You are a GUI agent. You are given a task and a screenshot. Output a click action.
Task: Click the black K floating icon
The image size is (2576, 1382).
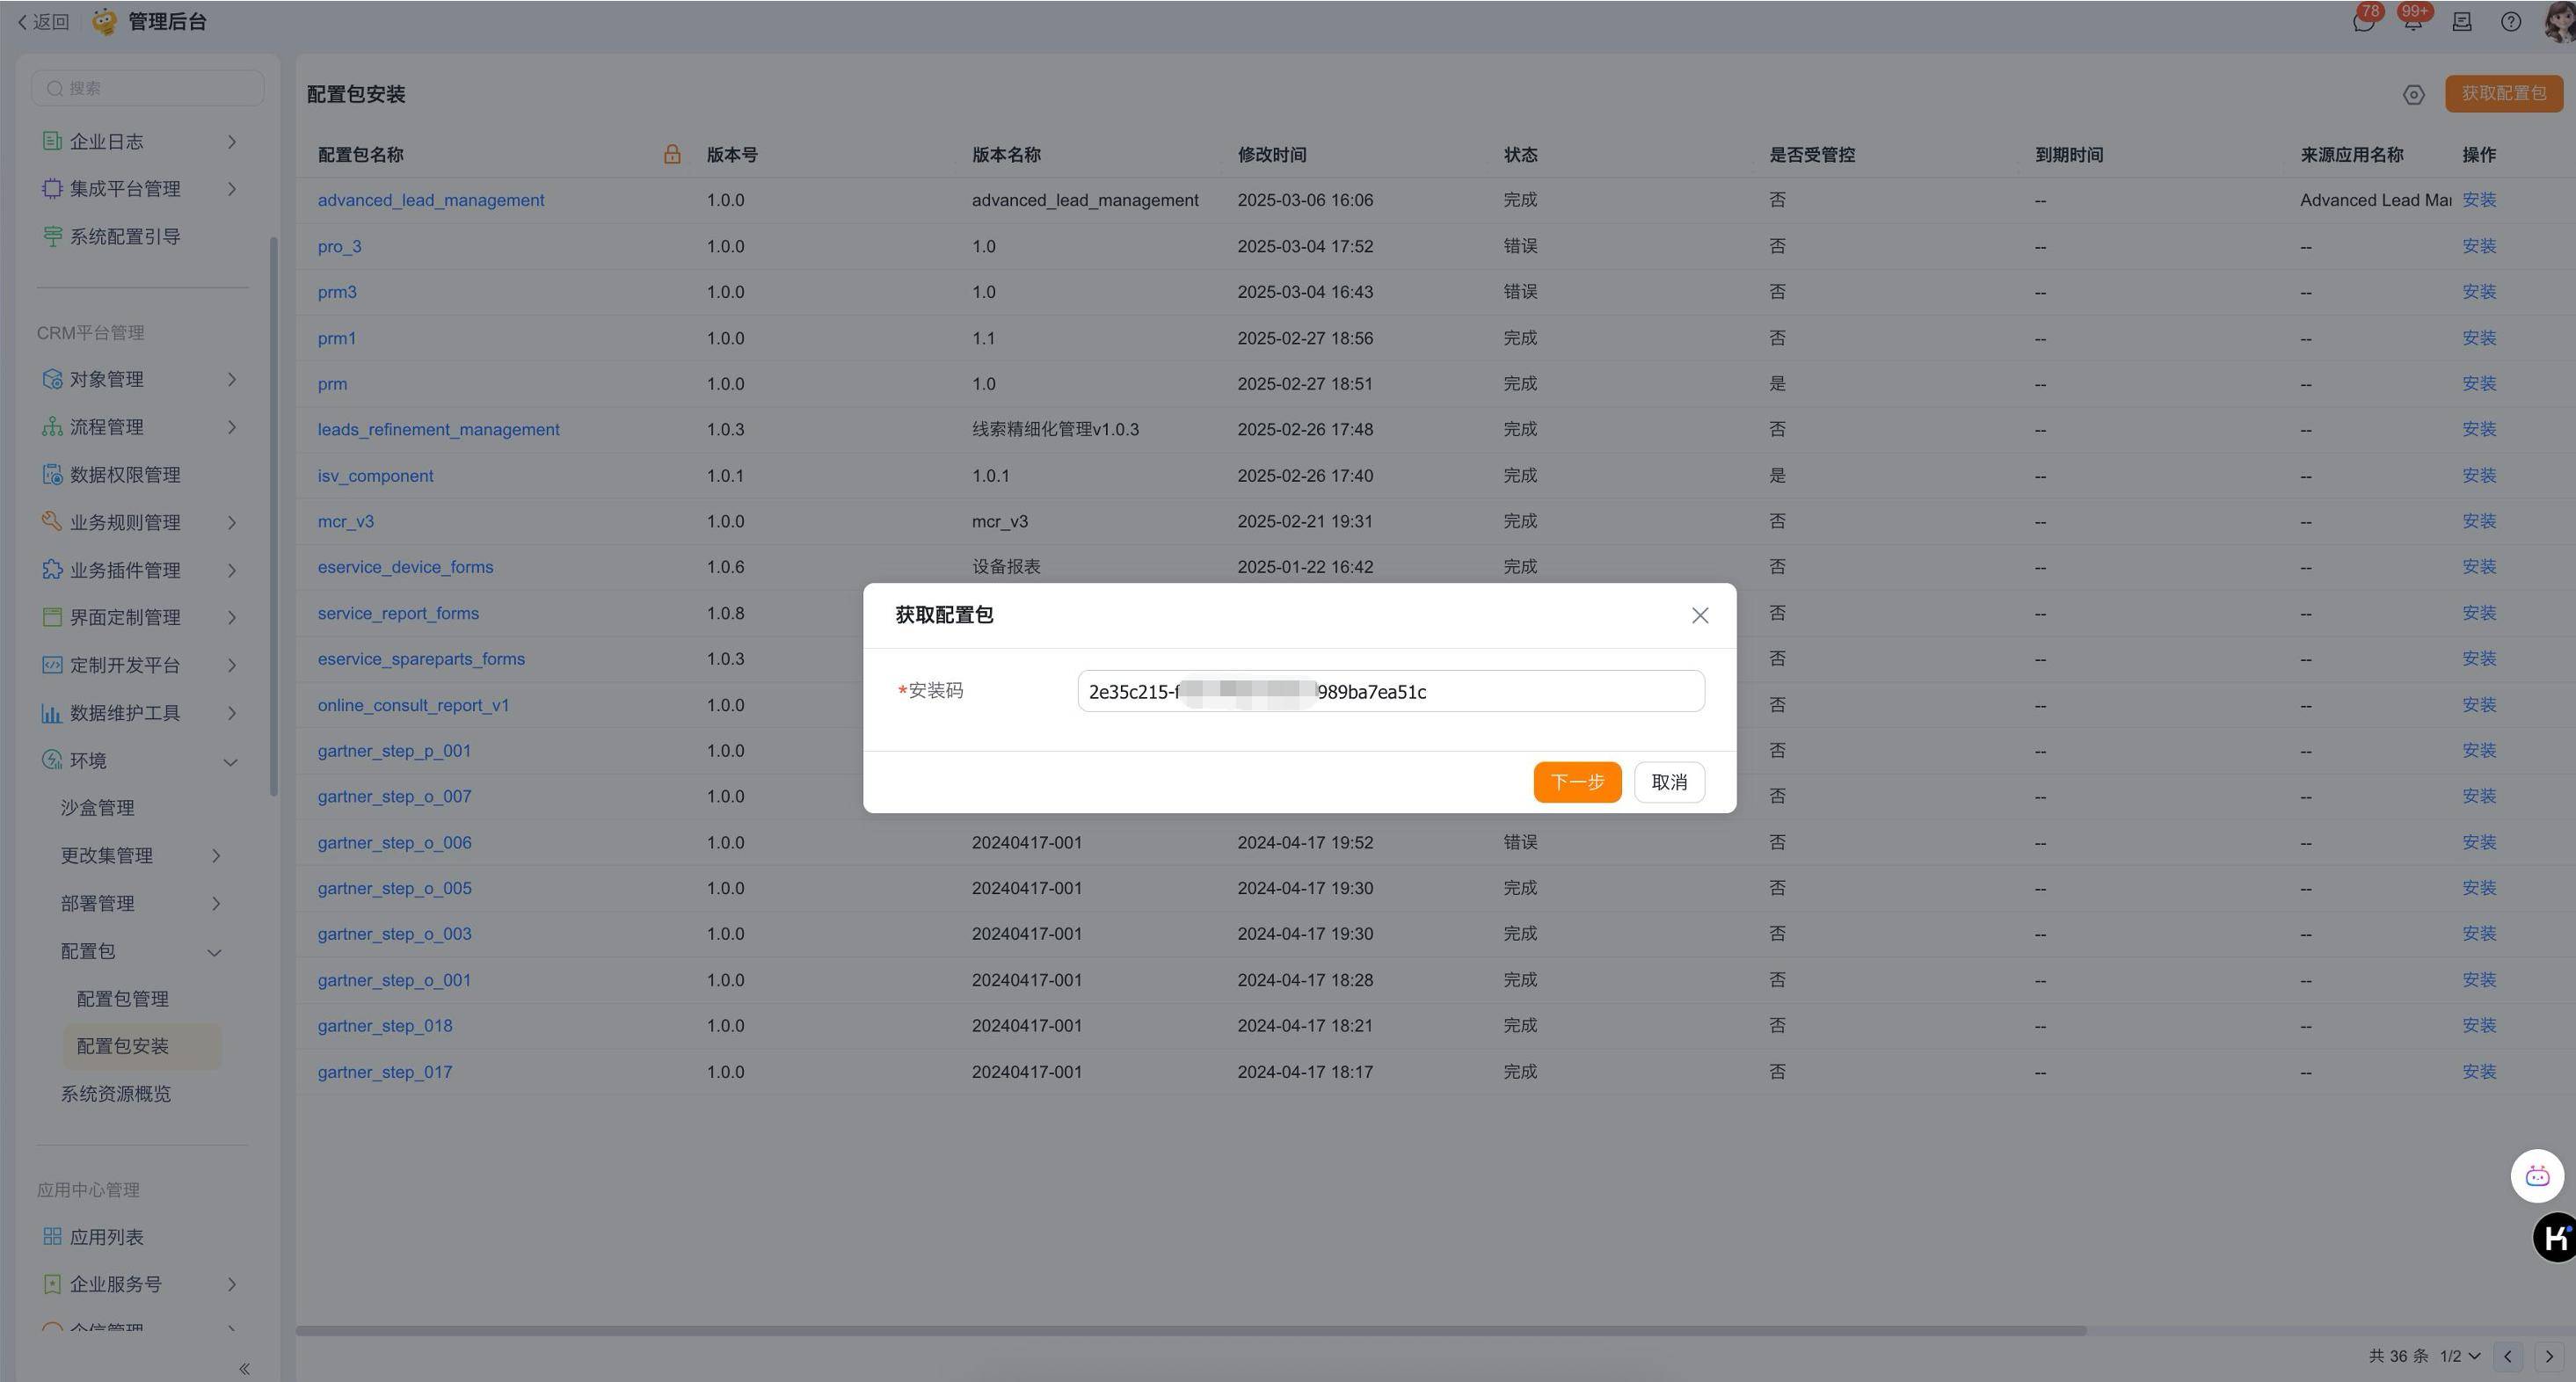[2555, 1238]
